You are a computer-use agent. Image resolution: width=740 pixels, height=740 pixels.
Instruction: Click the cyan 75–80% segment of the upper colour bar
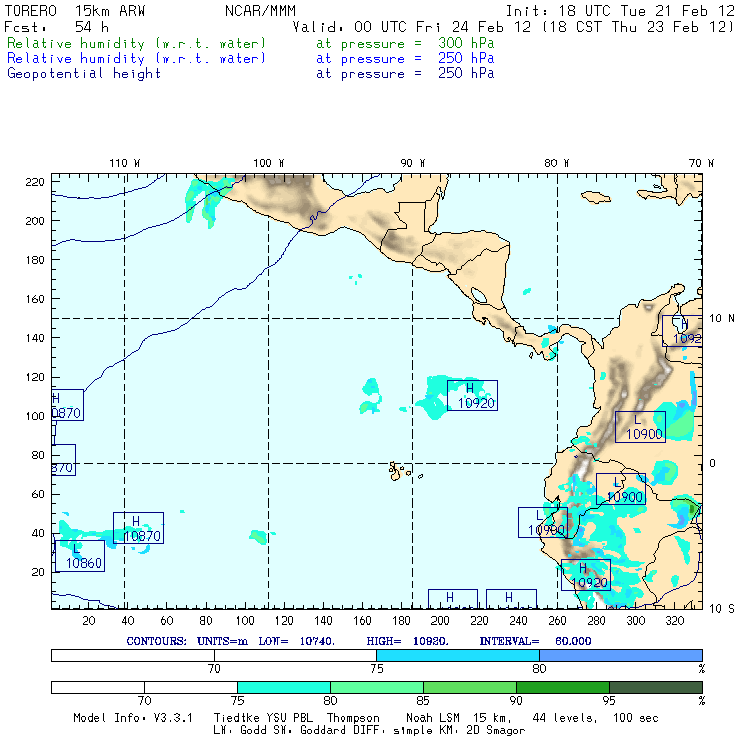coord(458,655)
